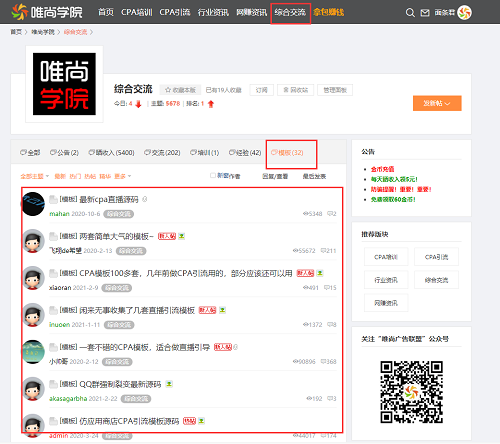Click 网赚资讯 in recommended sections
This screenshot has width=500, height=444.
[x=386, y=303]
